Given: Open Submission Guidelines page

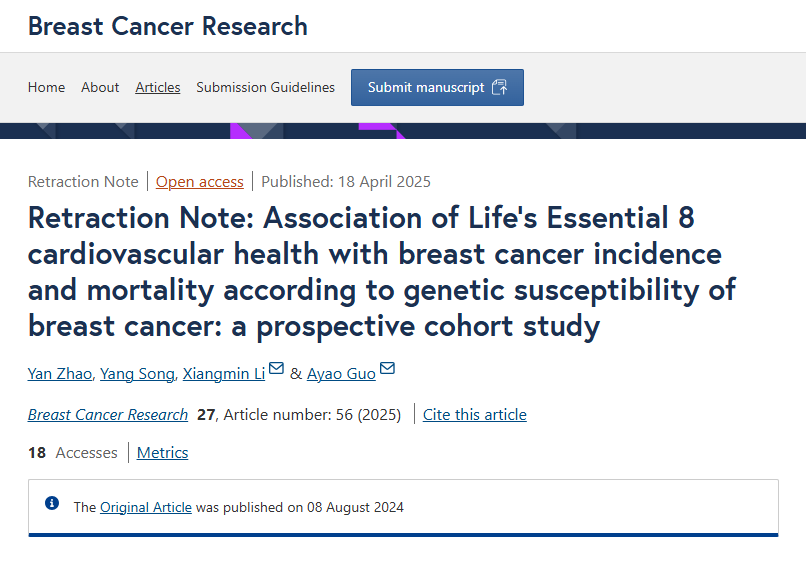Looking at the screenshot, I should coord(265,87).
